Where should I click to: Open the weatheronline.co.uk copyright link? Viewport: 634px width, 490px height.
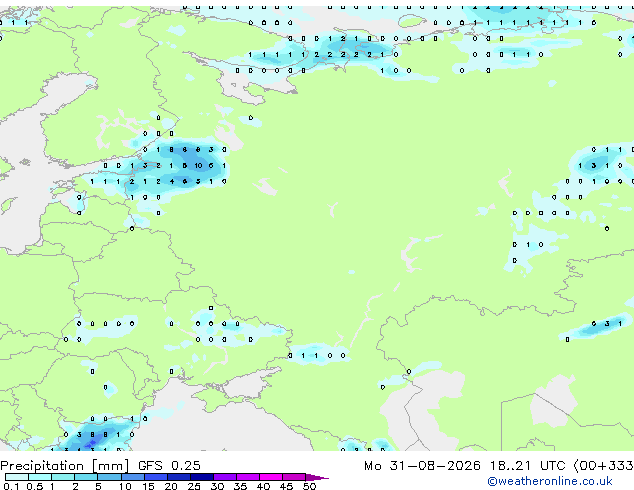[x=550, y=481]
